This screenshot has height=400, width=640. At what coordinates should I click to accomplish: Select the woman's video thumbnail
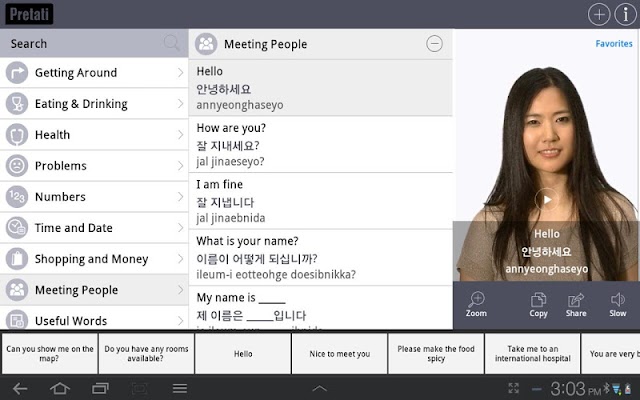tap(547, 155)
